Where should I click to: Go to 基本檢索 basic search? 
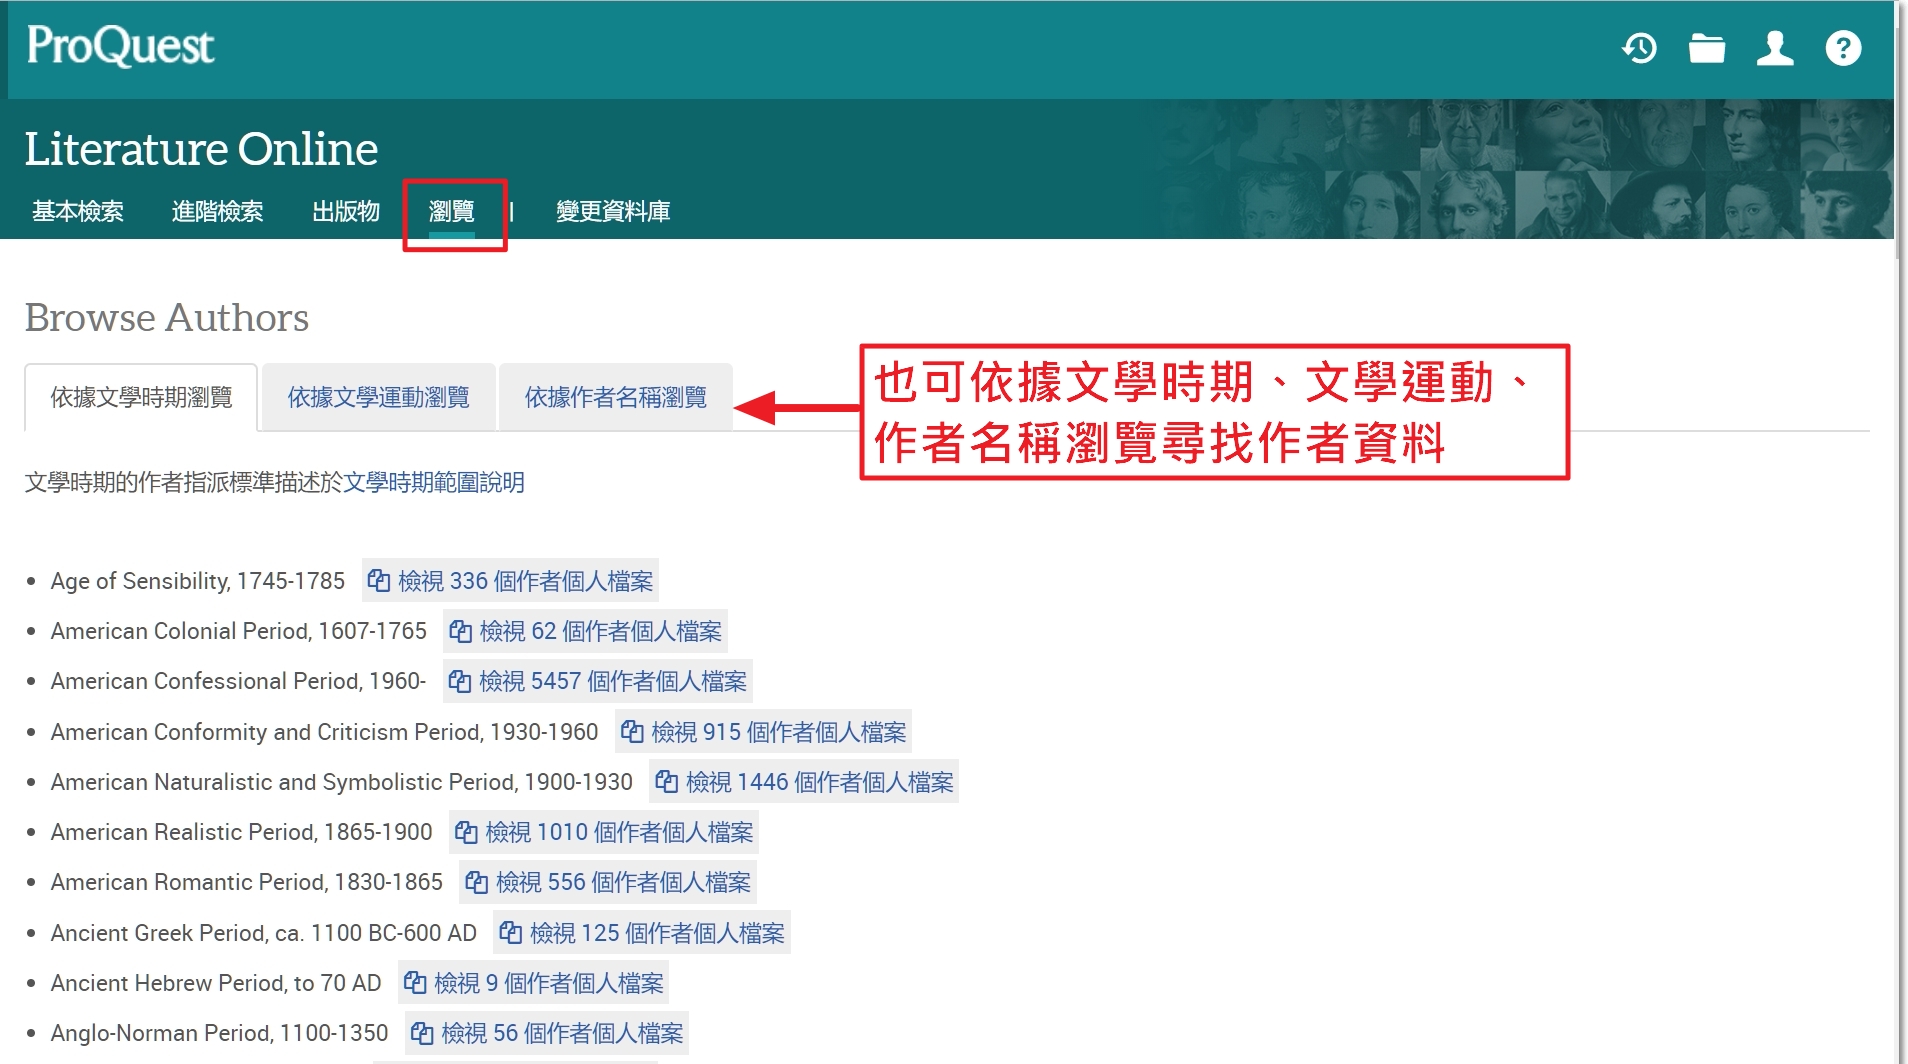pyautogui.click(x=78, y=211)
